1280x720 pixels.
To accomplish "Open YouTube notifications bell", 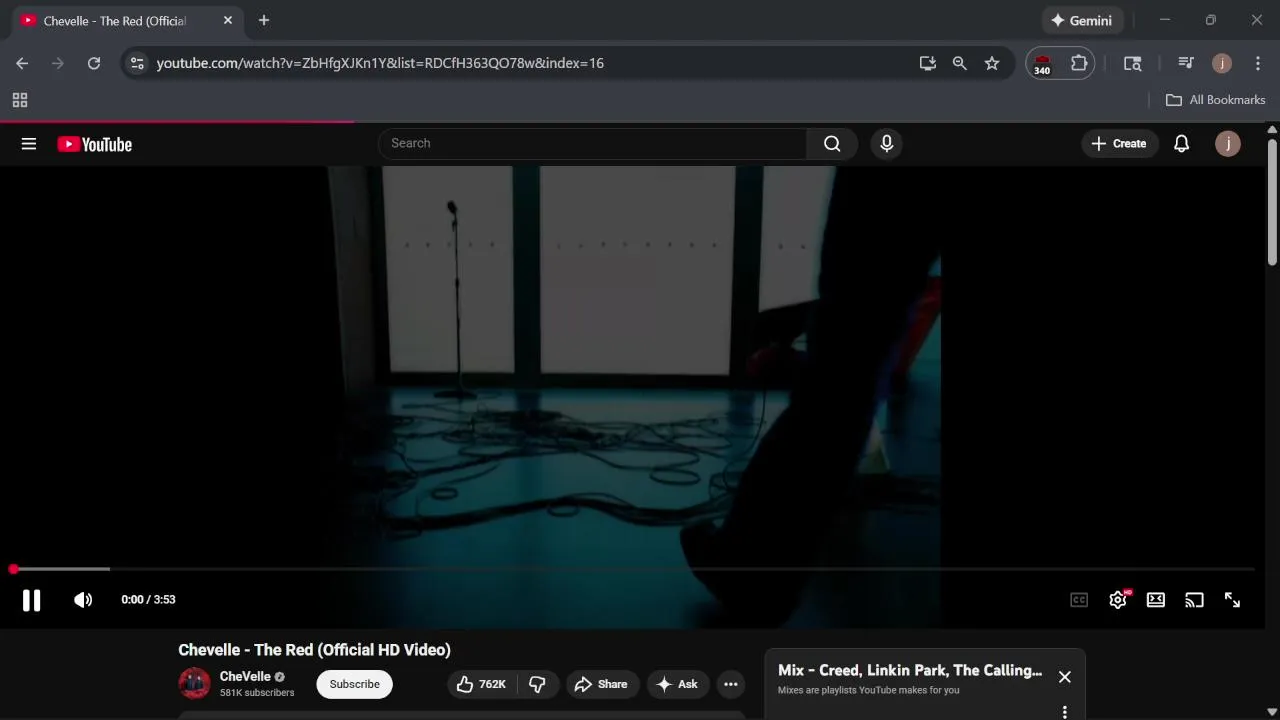I will point(1181,143).
